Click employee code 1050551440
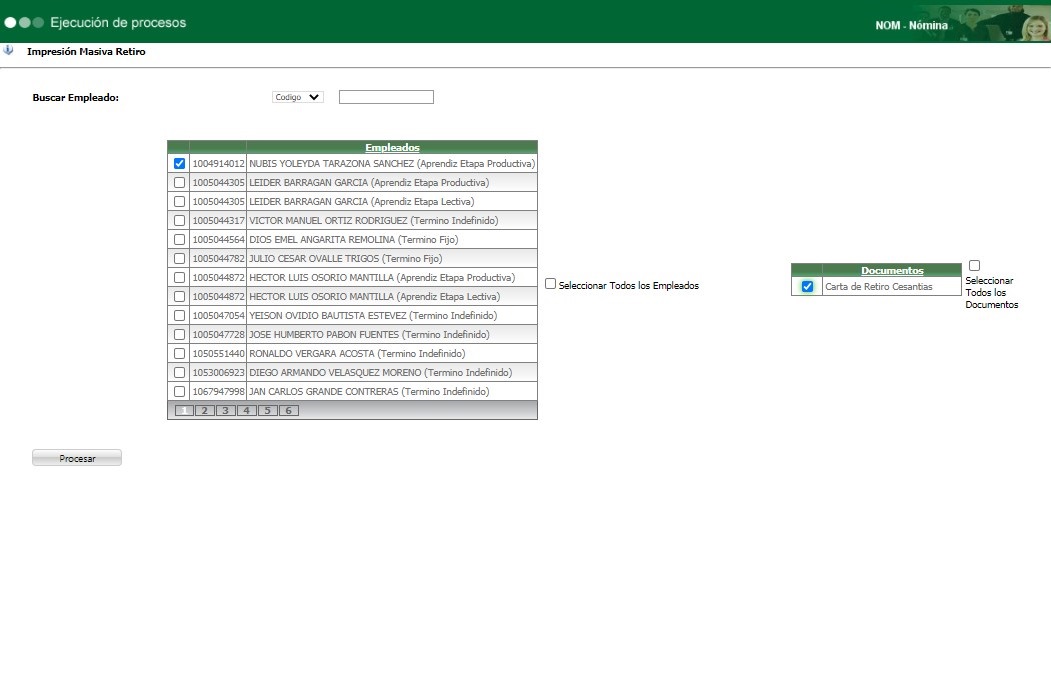 point(219,353)
